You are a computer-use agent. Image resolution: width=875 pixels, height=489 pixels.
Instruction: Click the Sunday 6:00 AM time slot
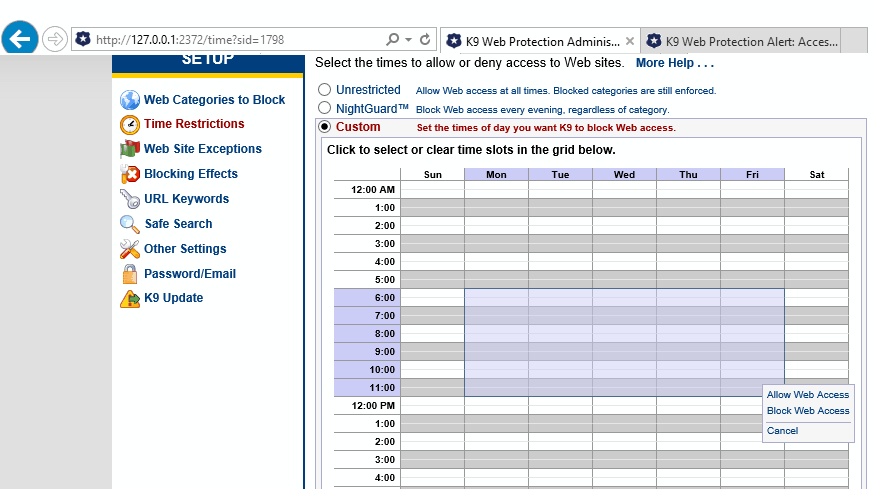coord(432,298)
